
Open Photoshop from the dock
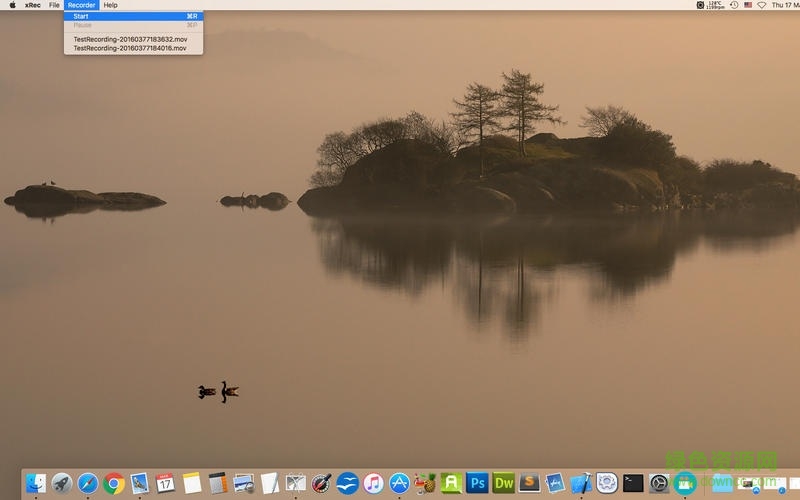(478, 483)
